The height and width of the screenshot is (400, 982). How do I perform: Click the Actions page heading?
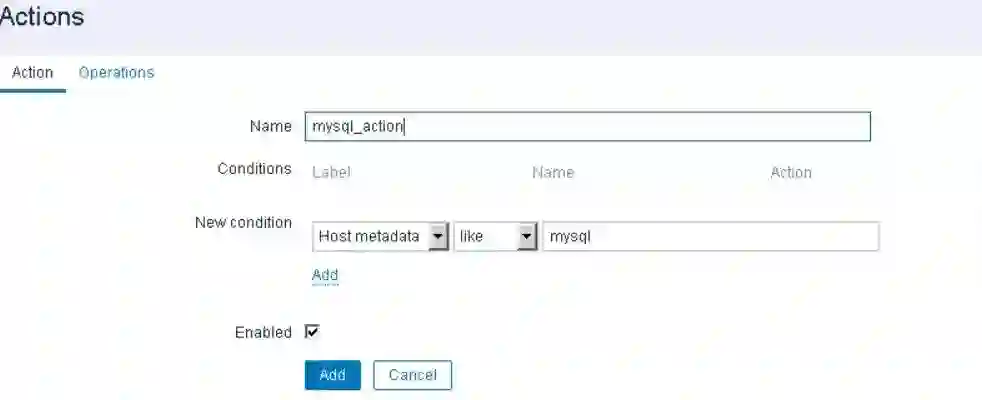42,17
